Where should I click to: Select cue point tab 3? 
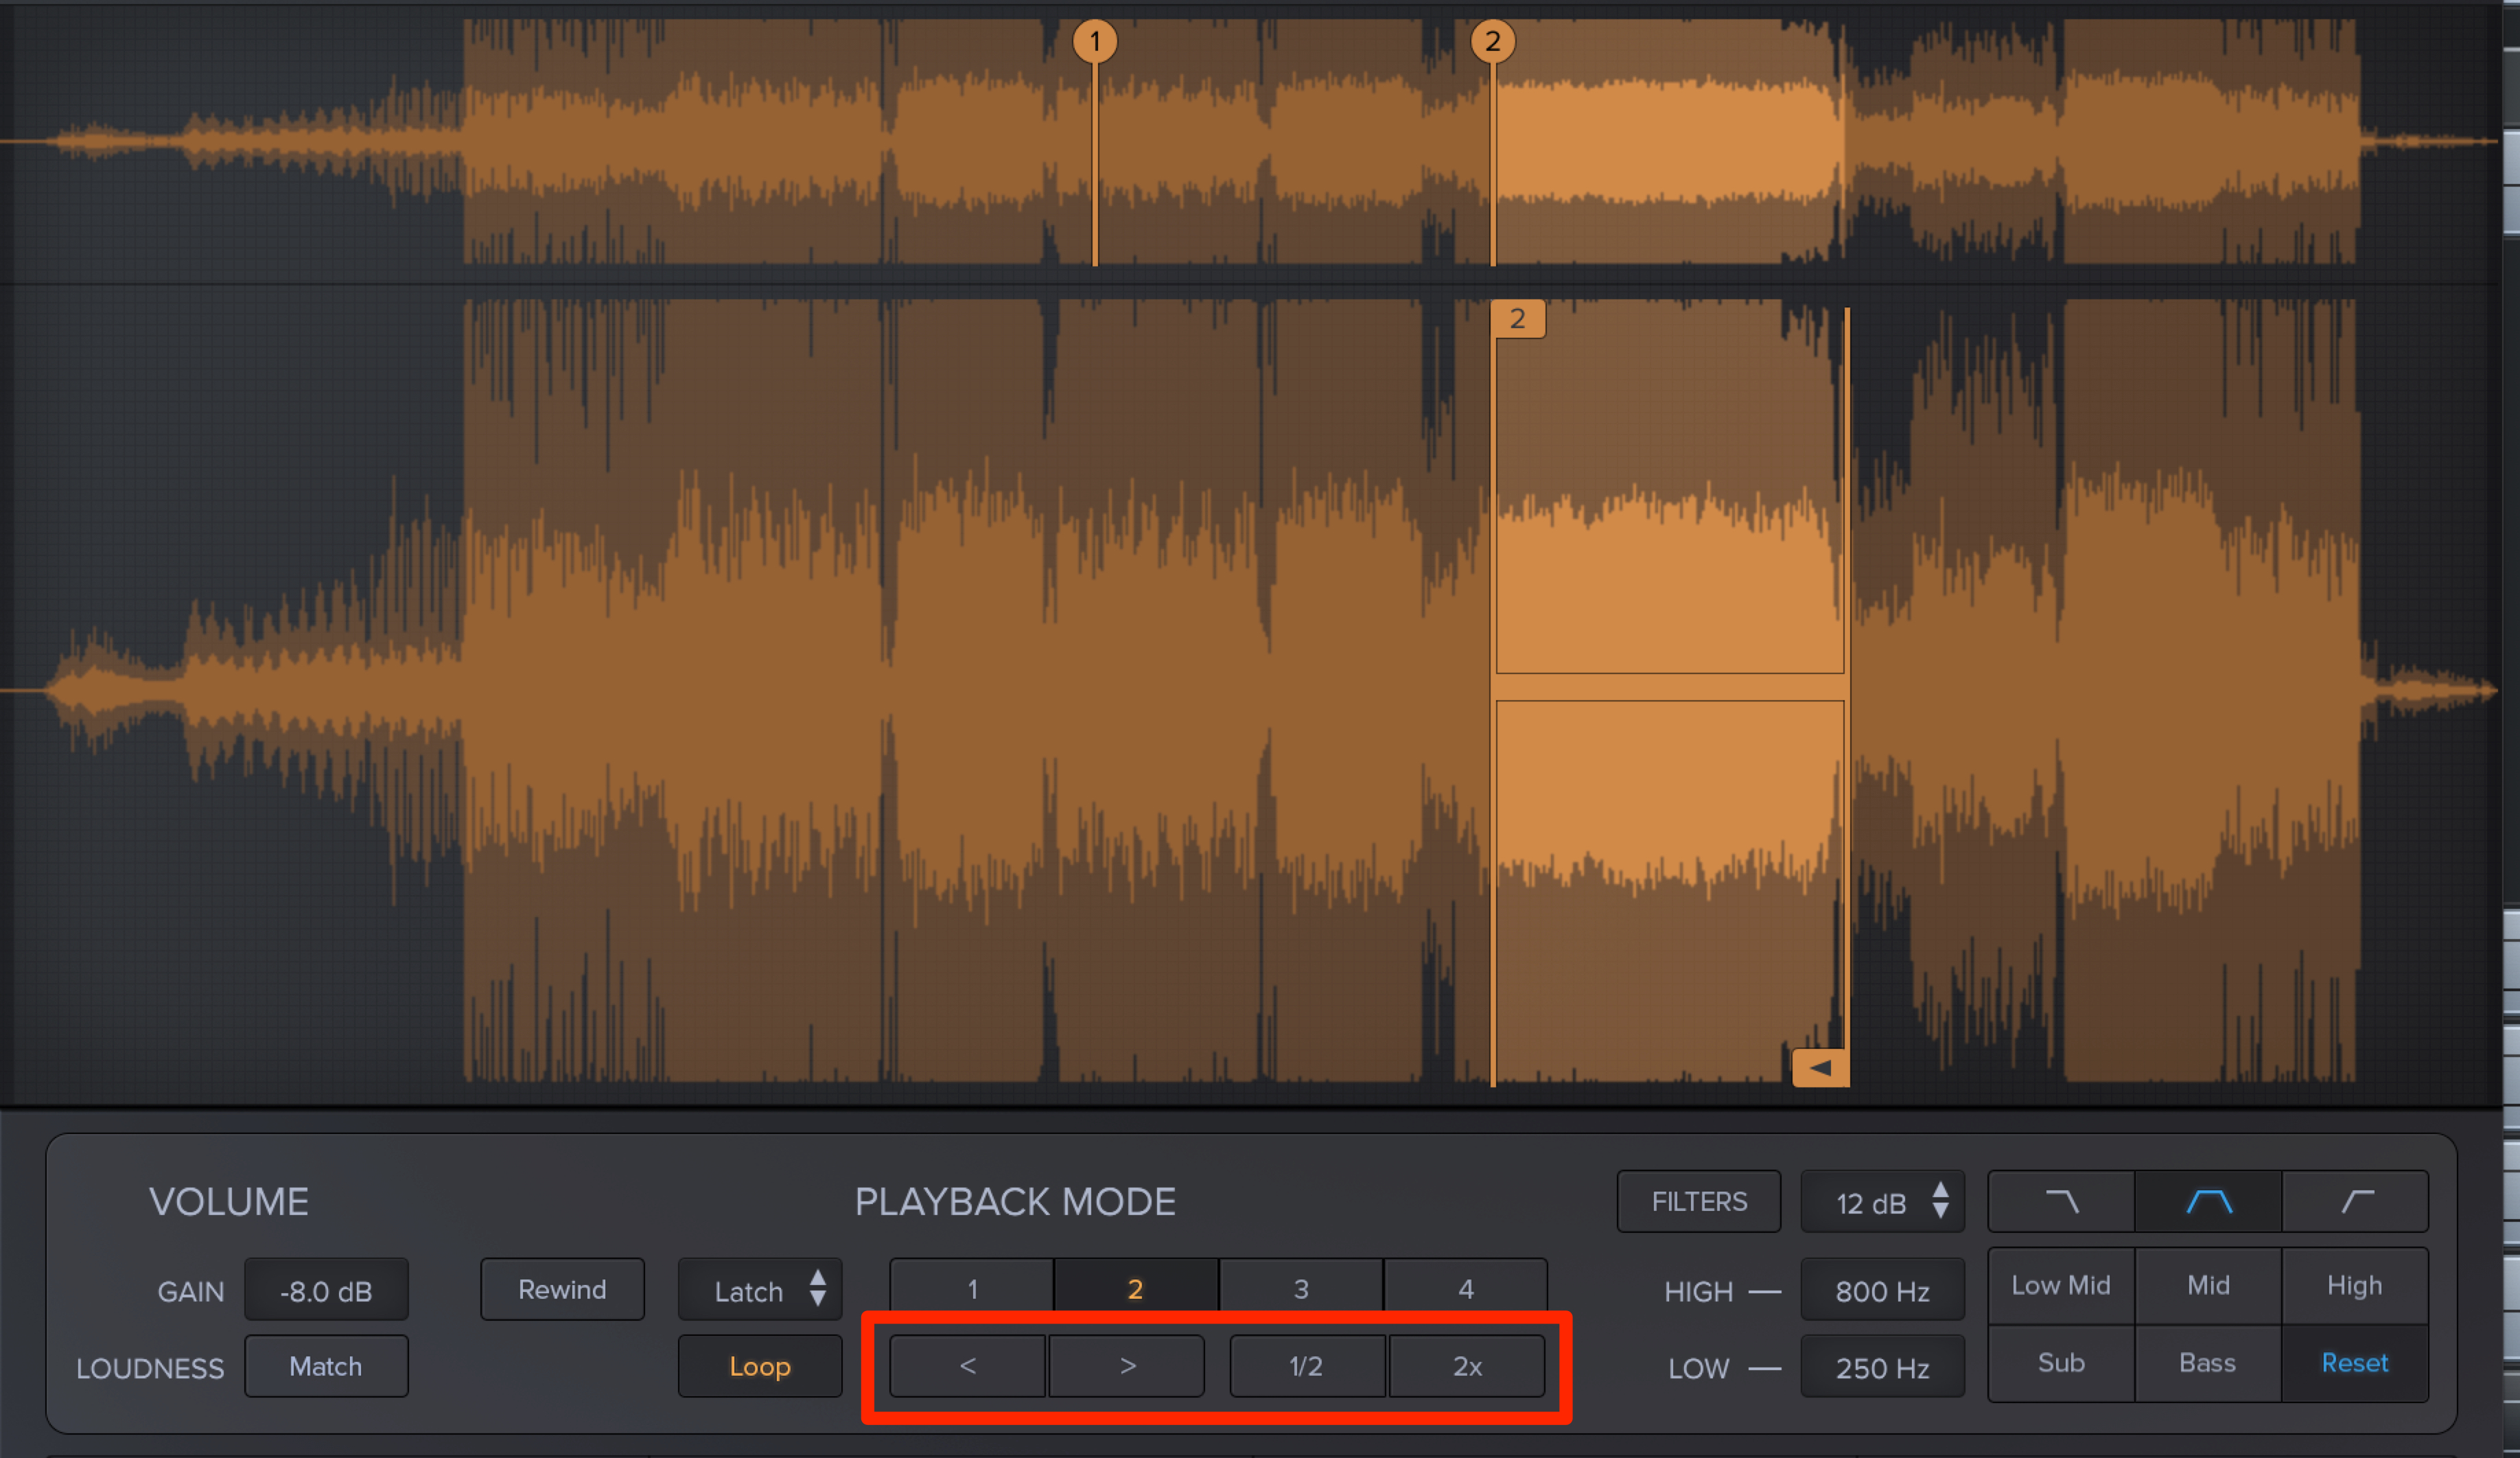[x=1301, y=1288]
